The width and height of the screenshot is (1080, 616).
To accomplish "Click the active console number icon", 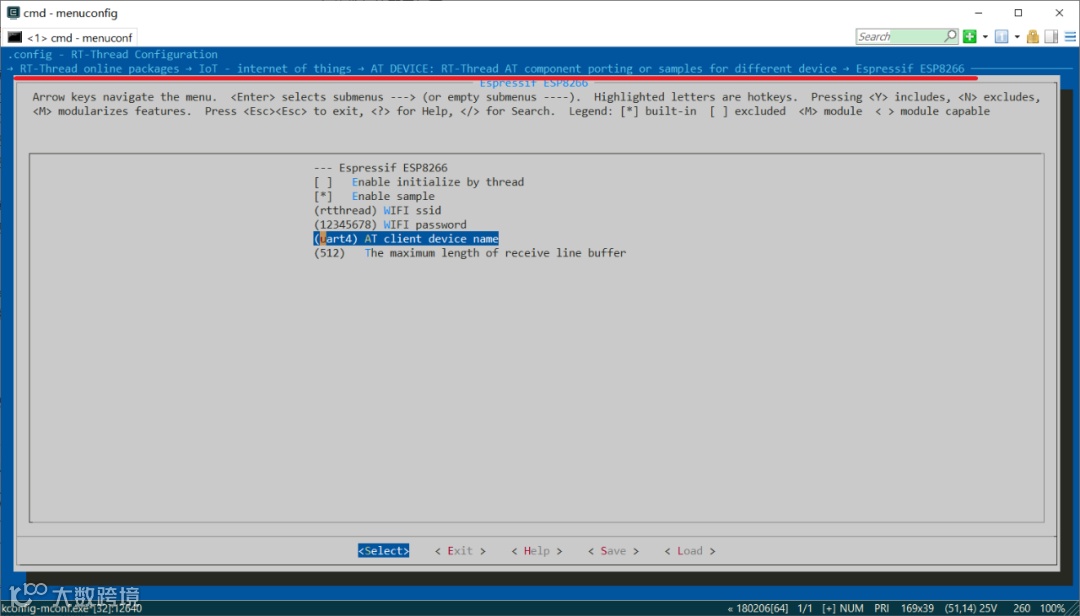I will coord(1001,37).
